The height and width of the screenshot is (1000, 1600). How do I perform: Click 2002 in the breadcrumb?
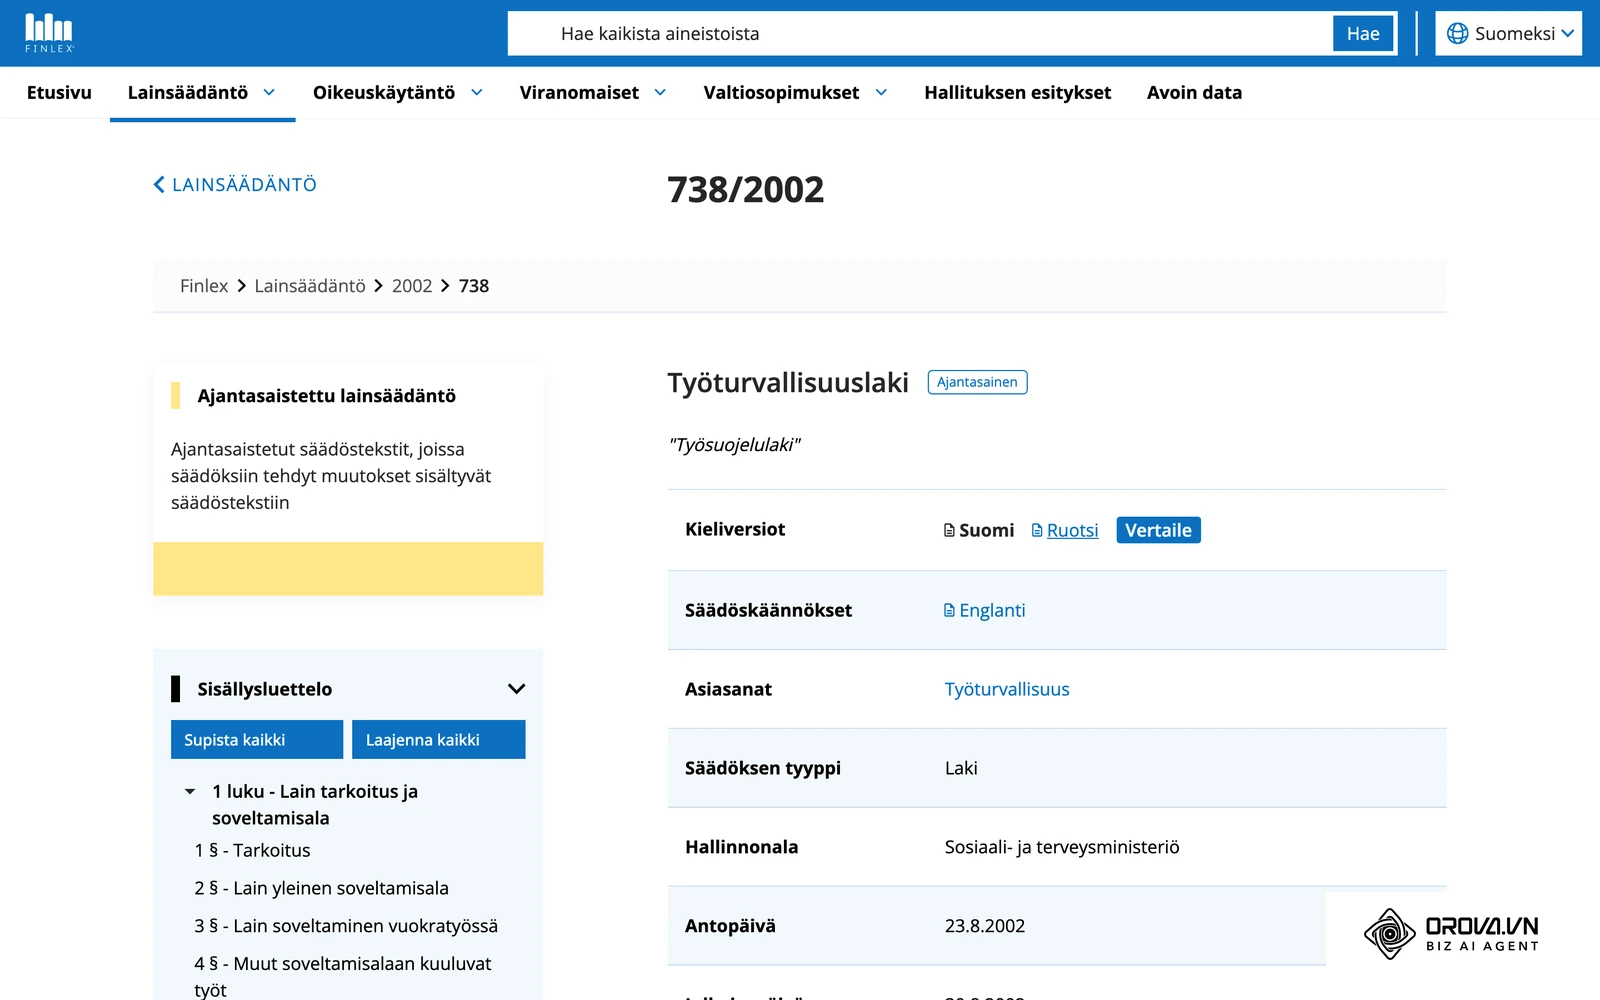(412, 286)
